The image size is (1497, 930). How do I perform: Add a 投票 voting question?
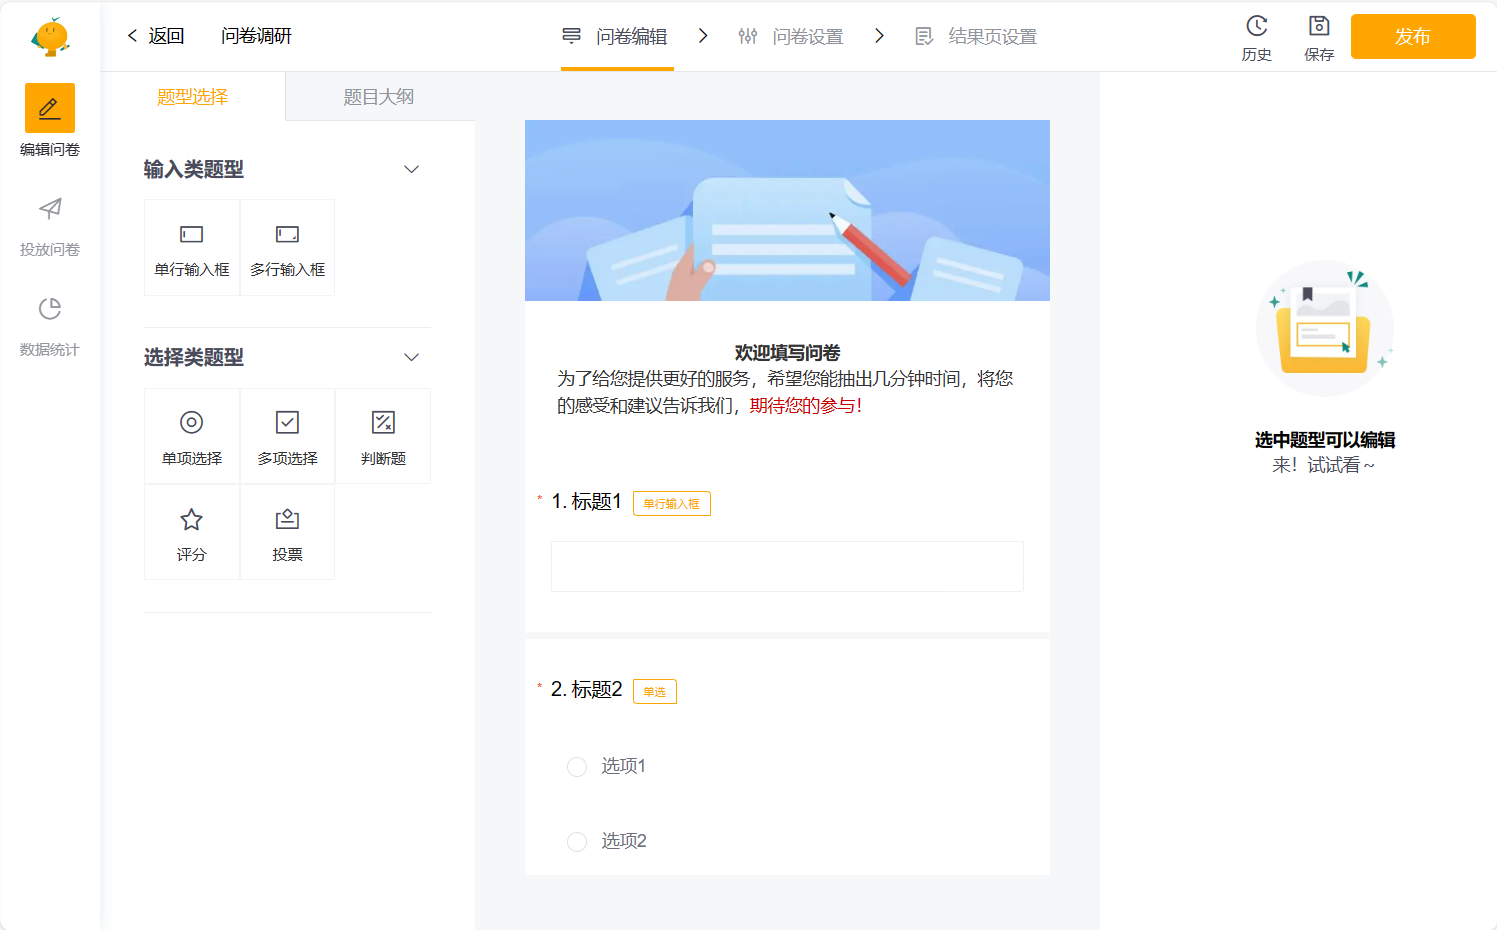(287, 532)
